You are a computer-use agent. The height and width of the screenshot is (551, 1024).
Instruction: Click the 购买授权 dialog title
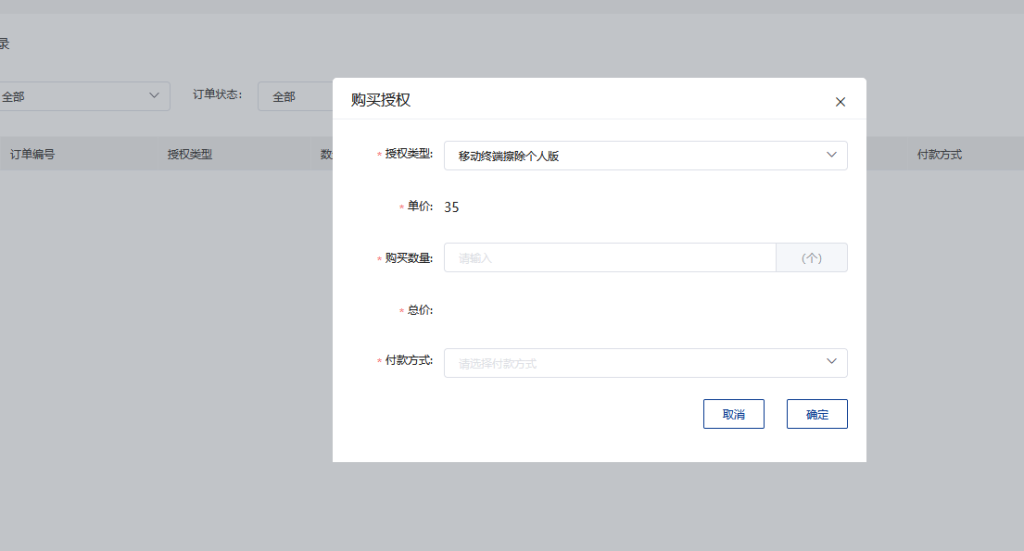click(381, 100)
